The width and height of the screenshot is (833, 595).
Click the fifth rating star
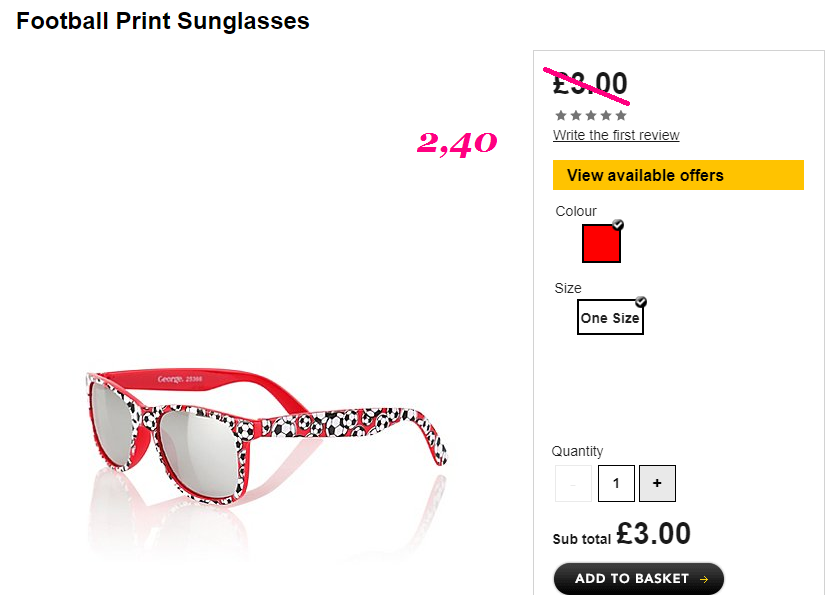coord(620,115)
